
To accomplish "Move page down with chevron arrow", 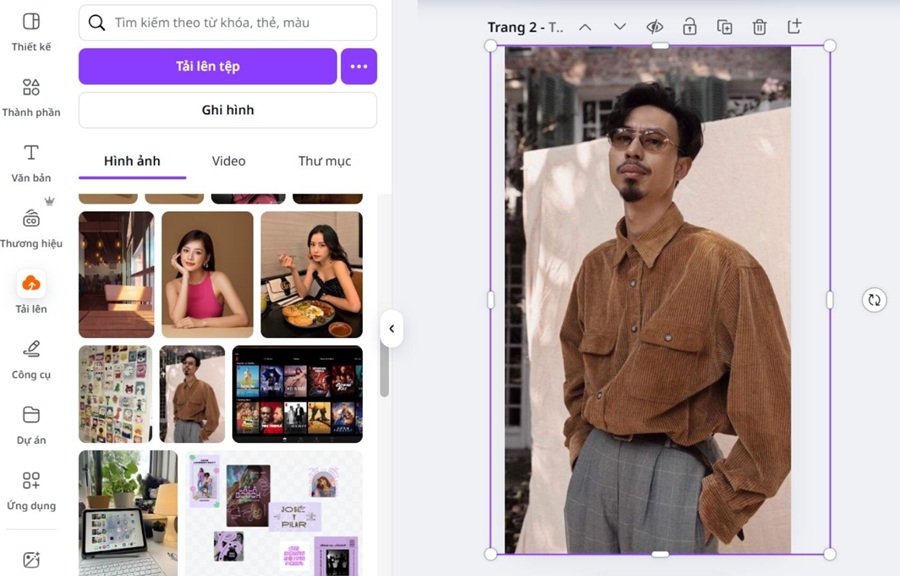I will [620, 27].
